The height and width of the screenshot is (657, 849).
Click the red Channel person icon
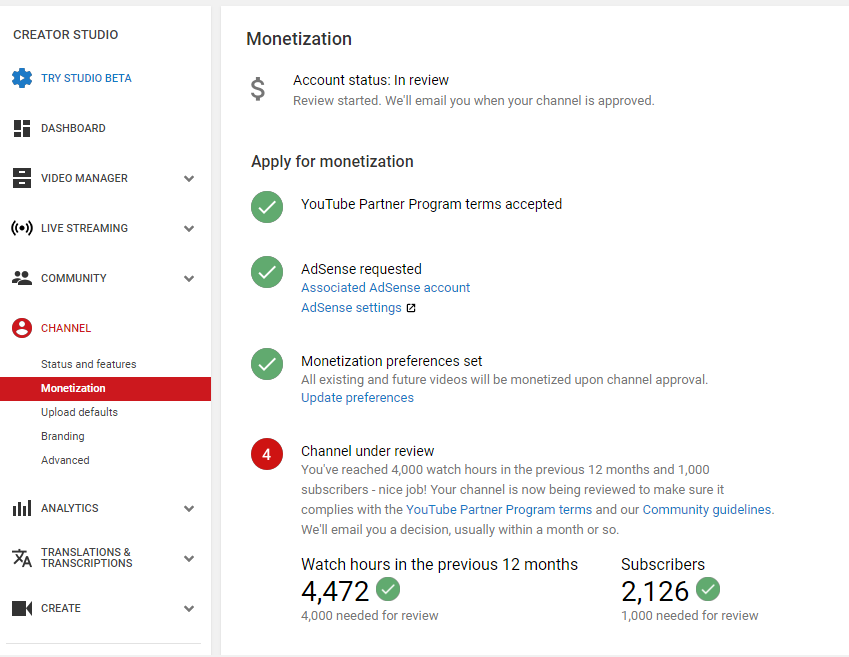point(22,328)
